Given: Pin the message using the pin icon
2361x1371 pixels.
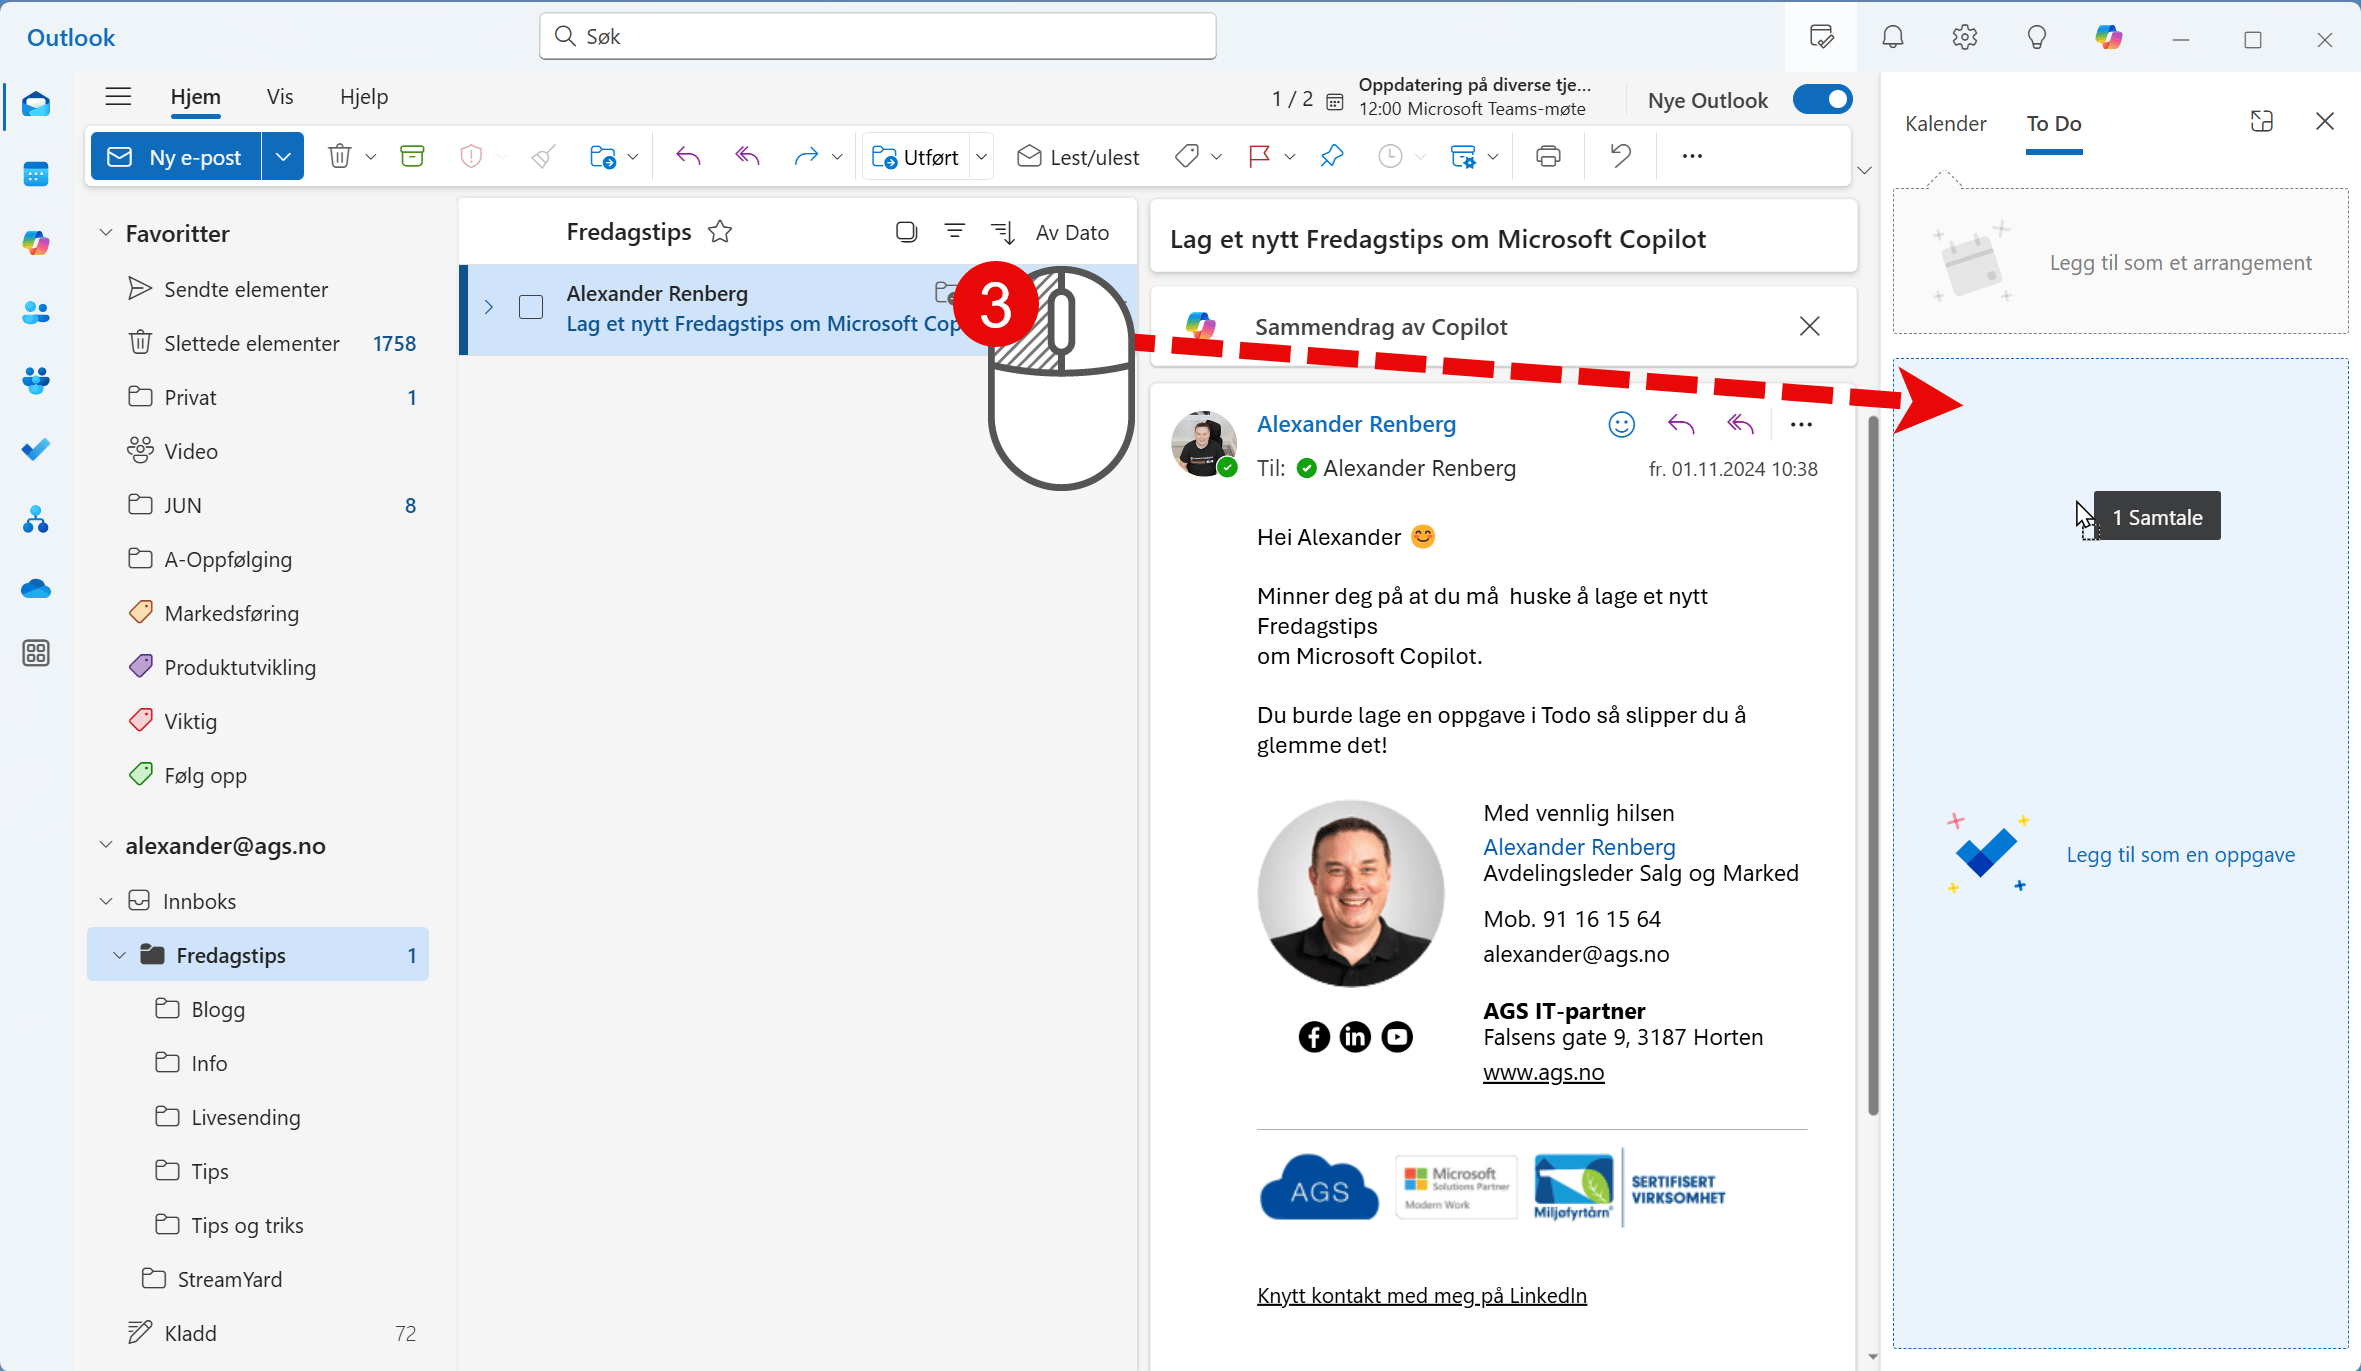Looking at the screenshot, I should tap(1332, 156).
